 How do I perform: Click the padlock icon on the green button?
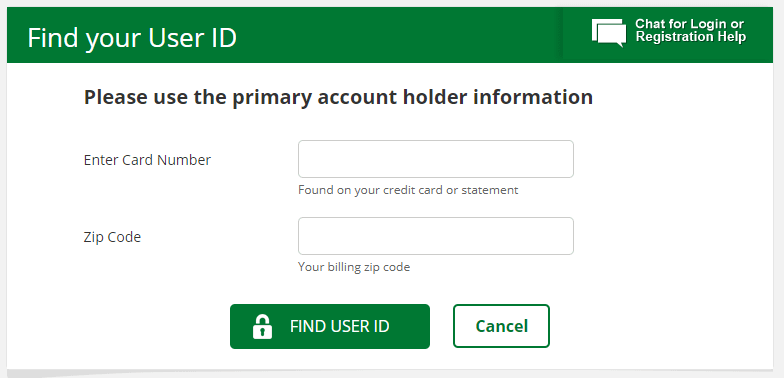point(262,326)
